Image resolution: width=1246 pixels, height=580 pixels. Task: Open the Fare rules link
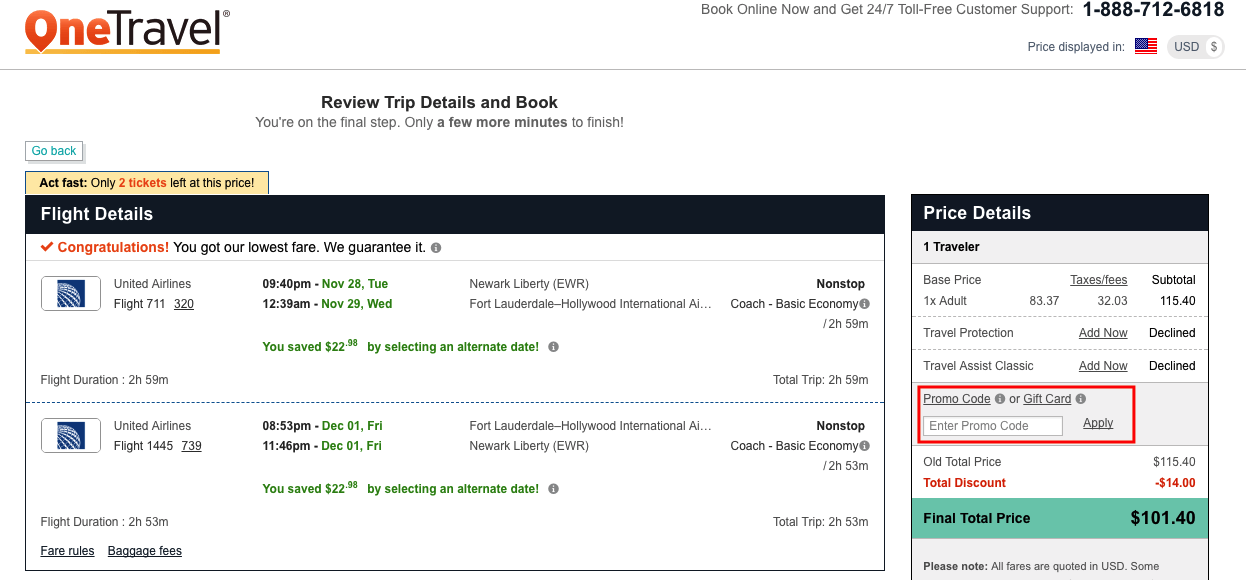[68, 551]
